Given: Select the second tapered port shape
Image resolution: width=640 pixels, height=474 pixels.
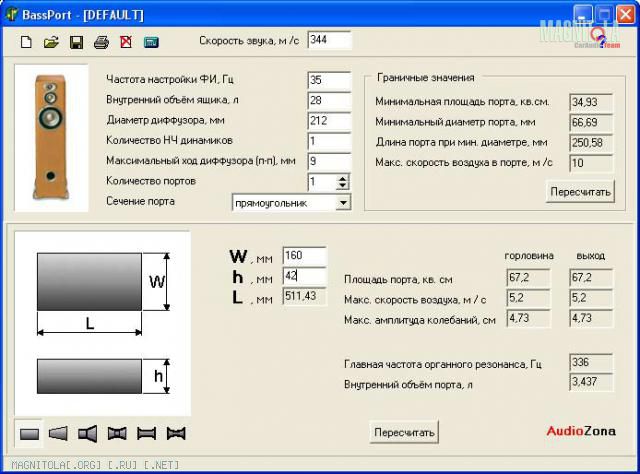Looking at the screenshot, I should pyautogui.click(x=59, y=433).
